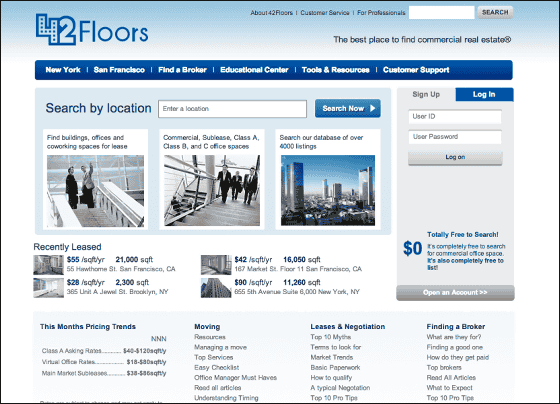560x404 pixels.
Task: Open the Easy Checklist link
Action: coord(216,368)
